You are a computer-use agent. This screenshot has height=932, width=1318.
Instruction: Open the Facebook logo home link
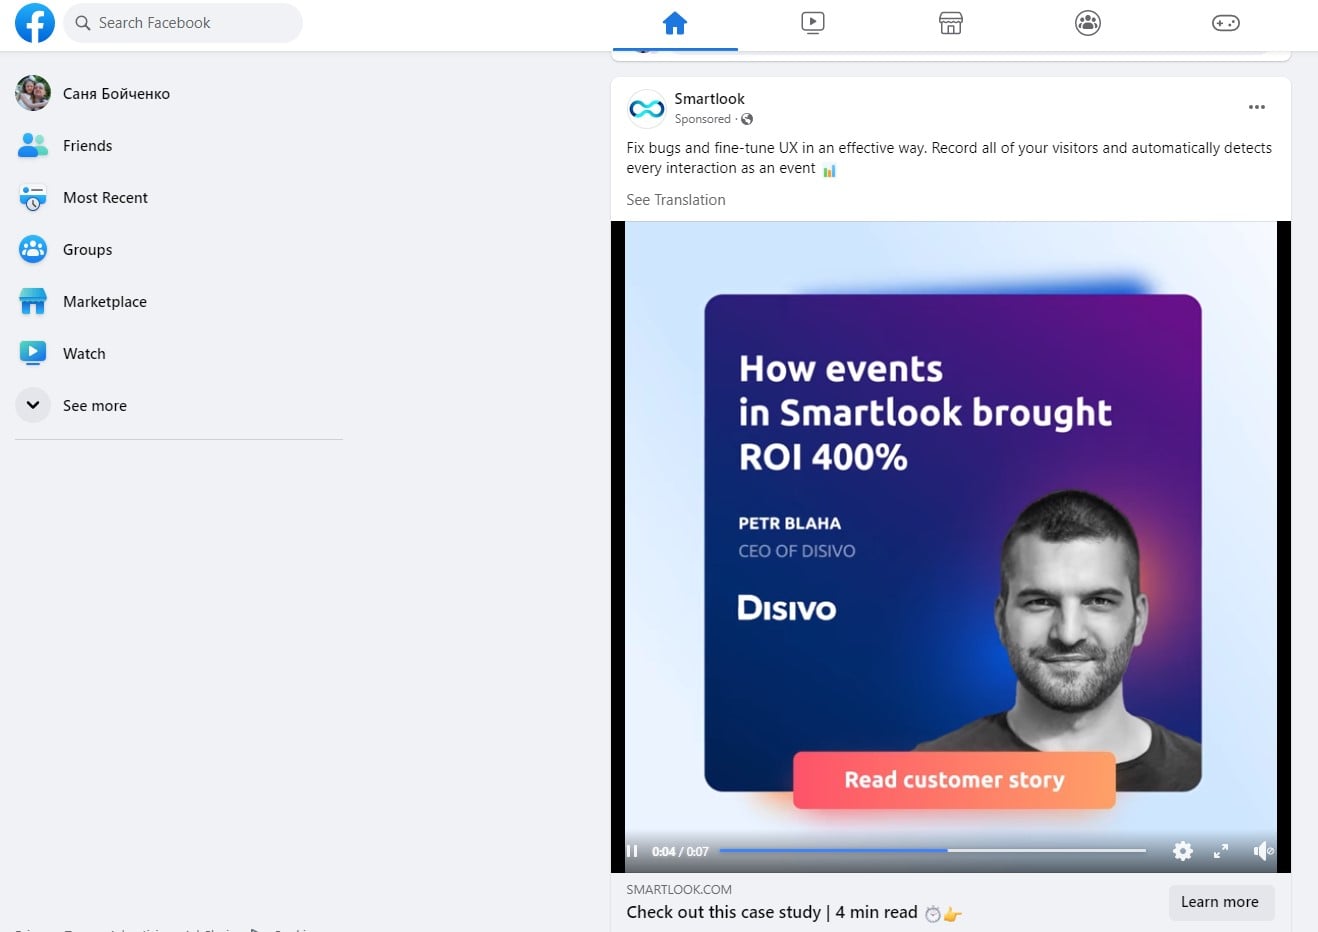[35, 23]
